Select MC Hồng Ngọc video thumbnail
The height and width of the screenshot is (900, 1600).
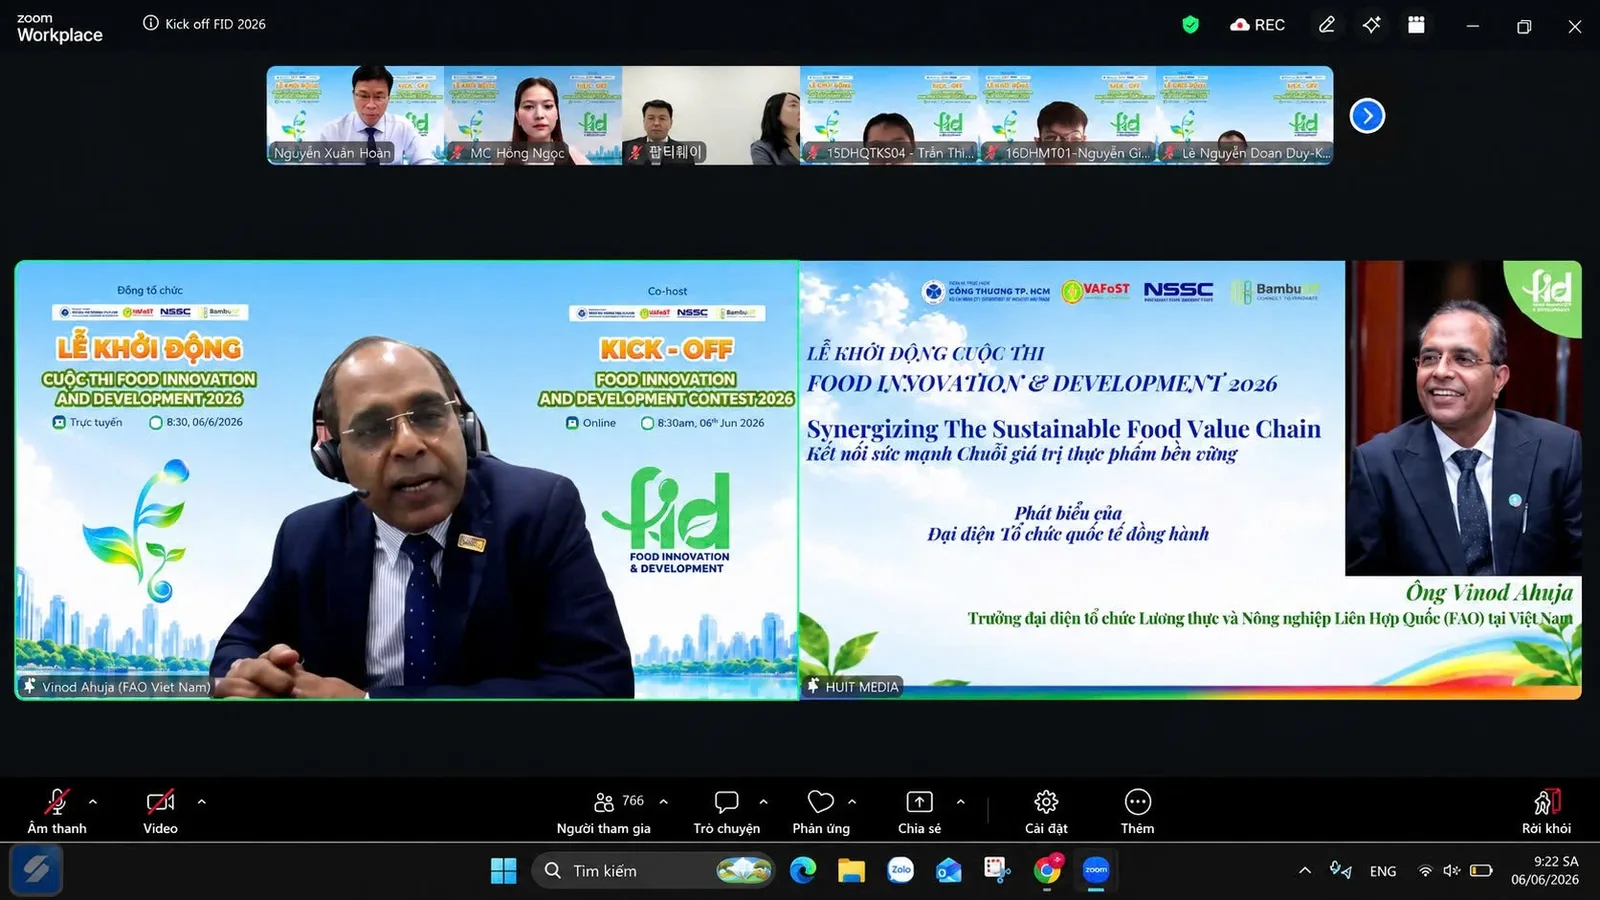point(533,115)
